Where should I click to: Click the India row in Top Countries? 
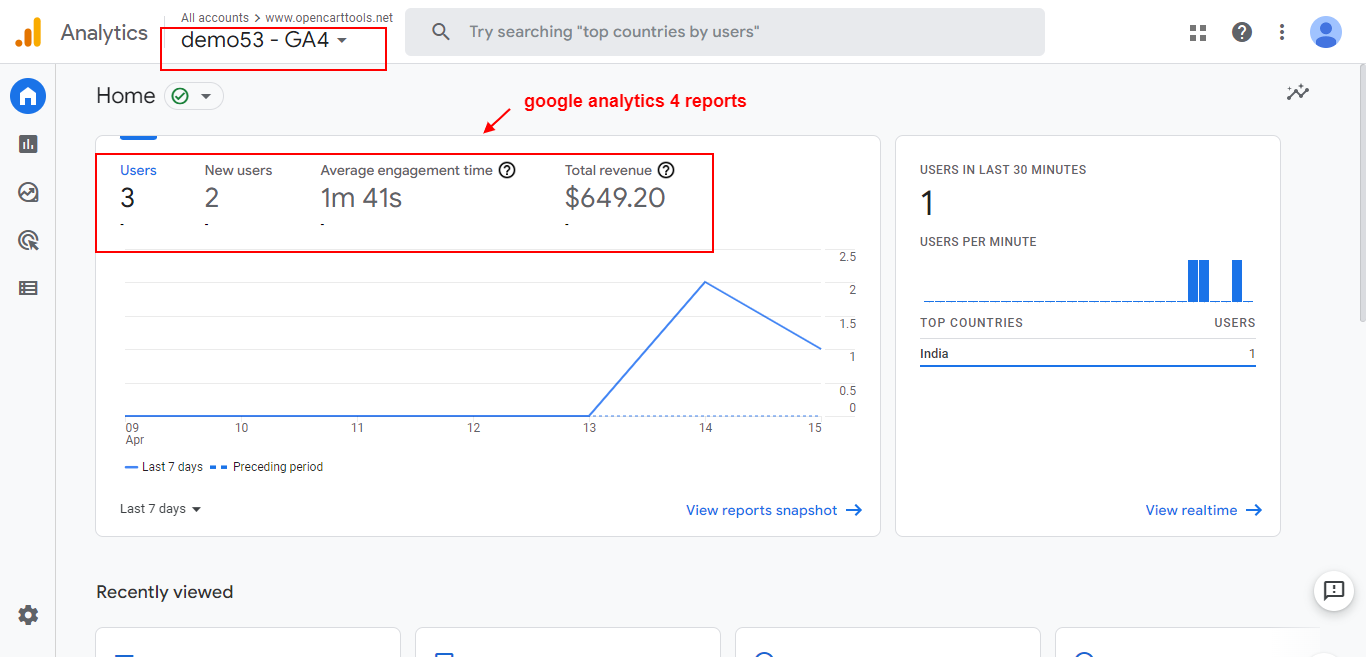point(1088,354)
